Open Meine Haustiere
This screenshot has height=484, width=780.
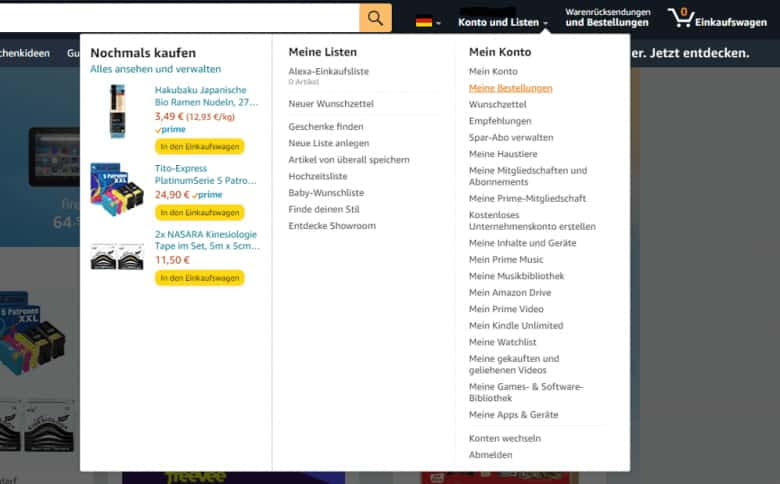point(503,154)
